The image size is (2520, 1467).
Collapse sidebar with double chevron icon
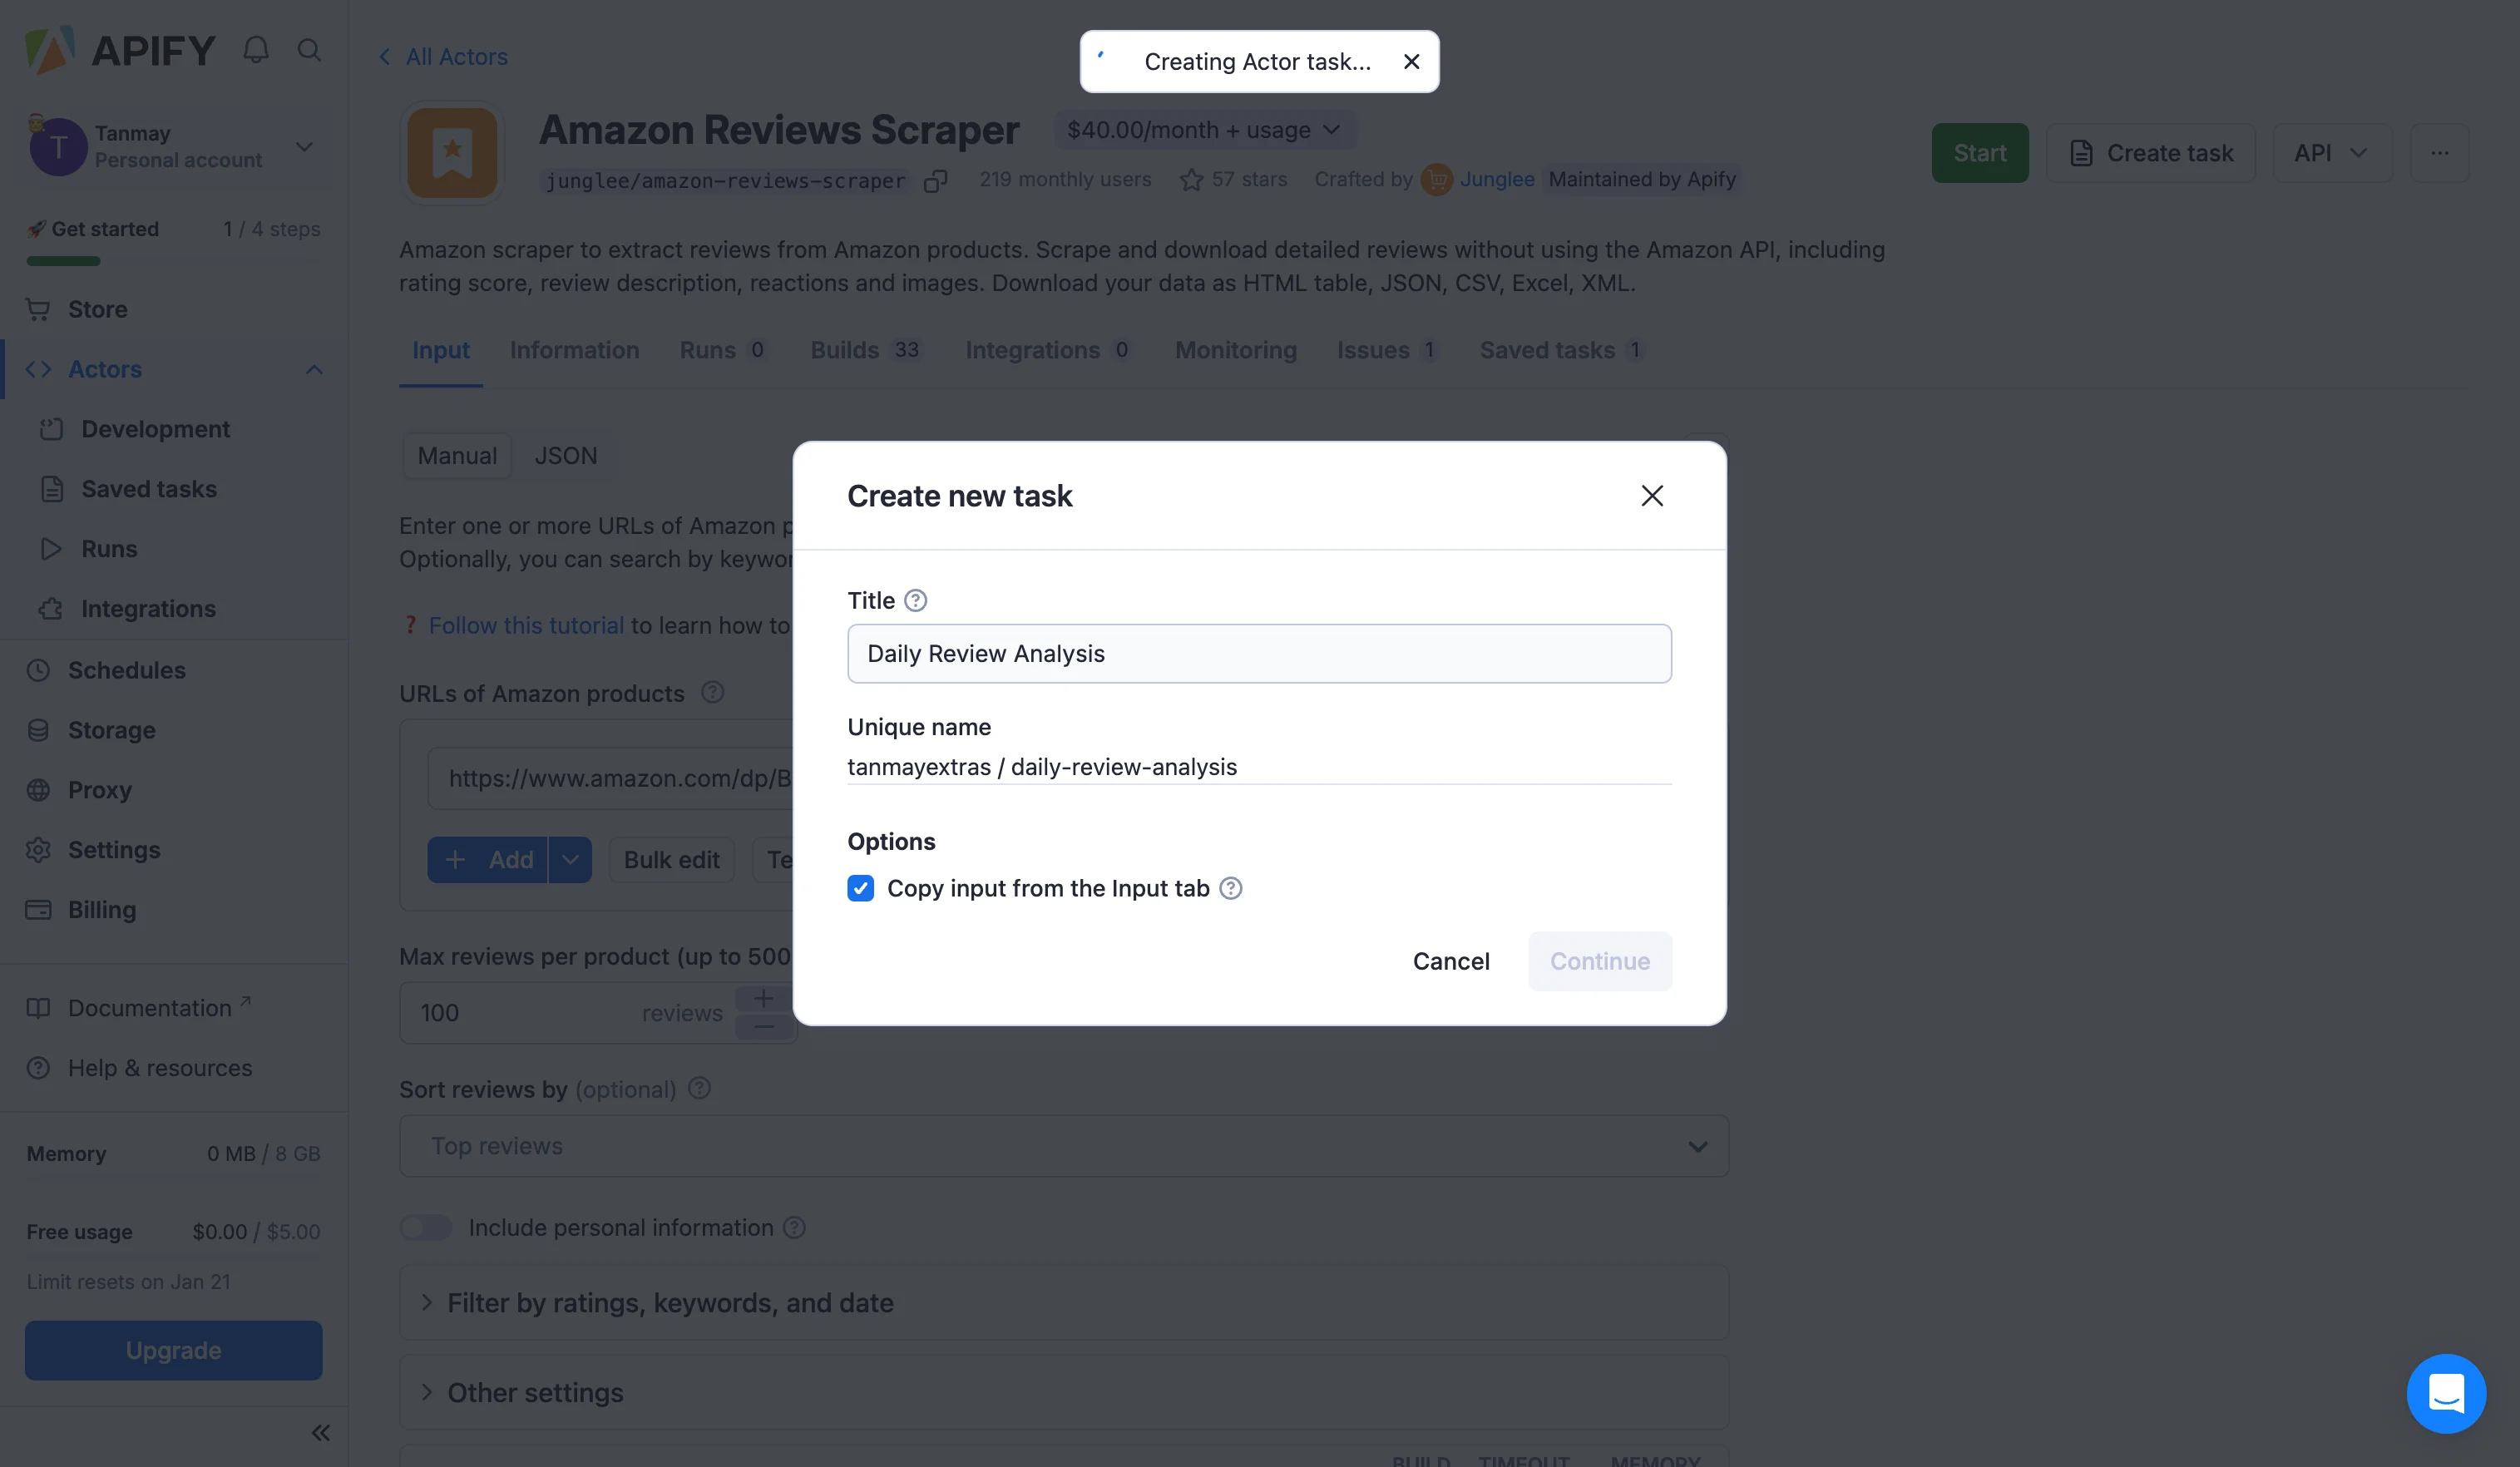click(320, 1433)
